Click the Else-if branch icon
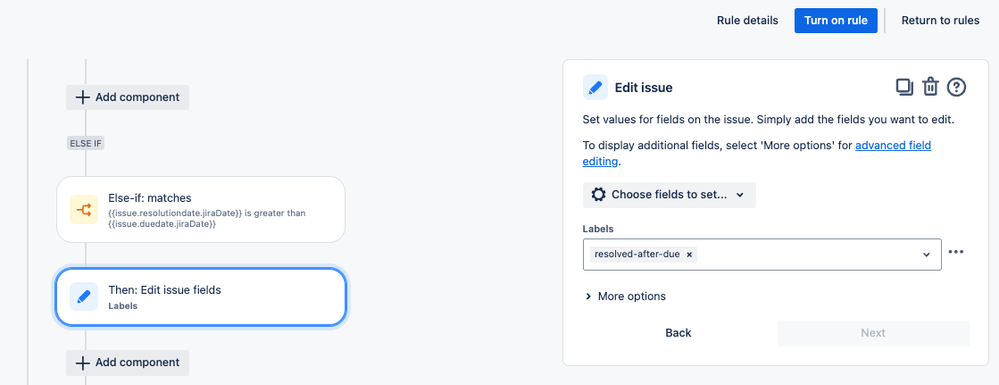This screenshot has width=999, height=385. [83, 209]
